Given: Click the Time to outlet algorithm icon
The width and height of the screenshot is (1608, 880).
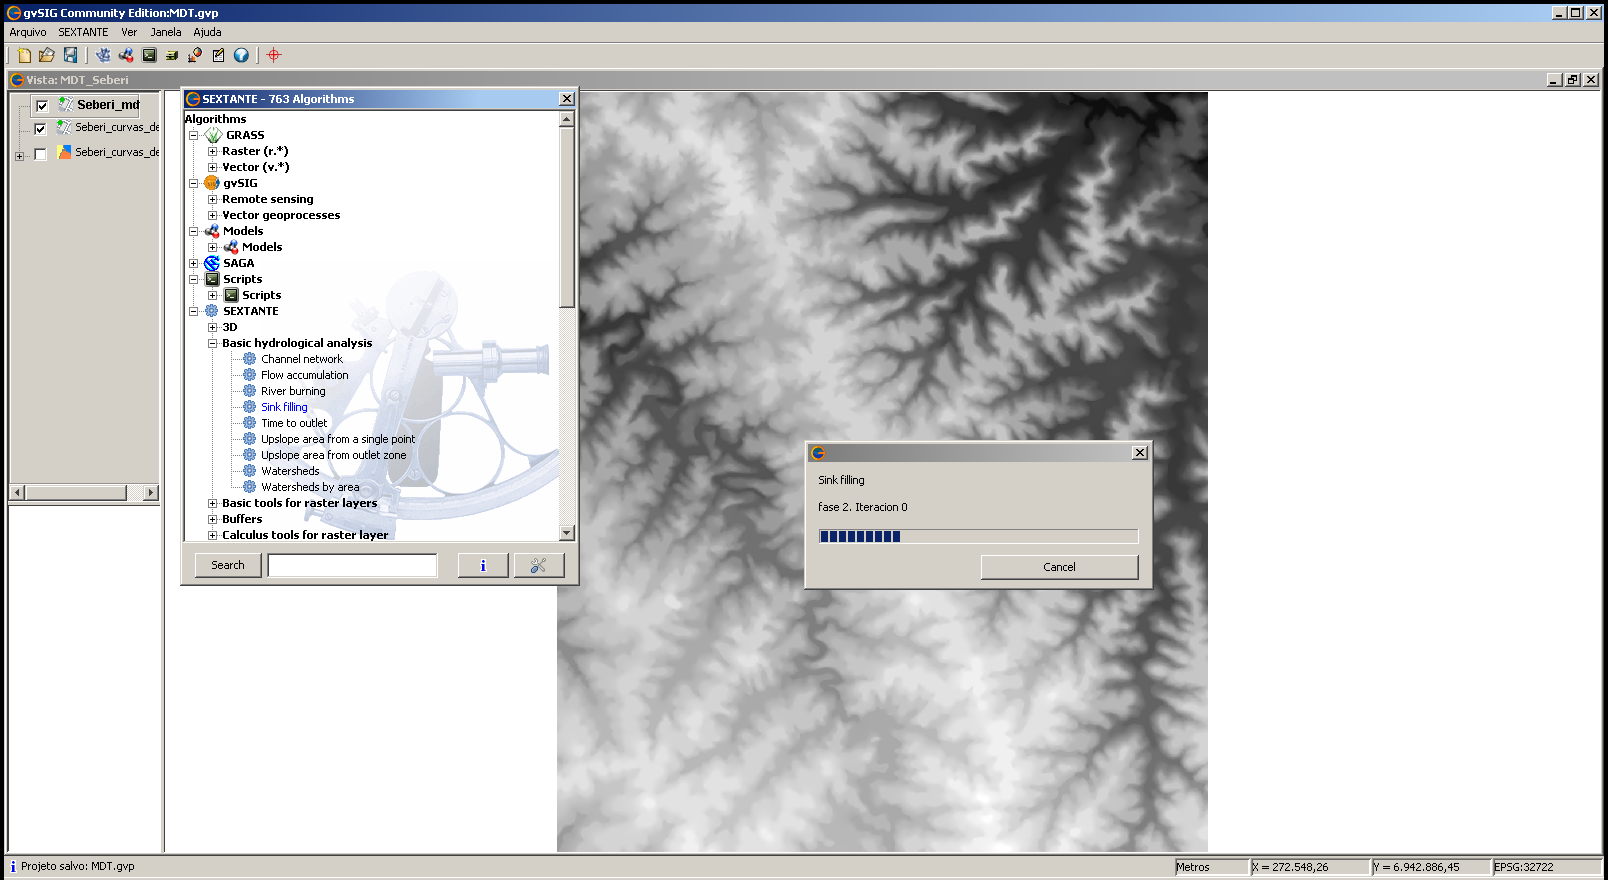Looking at the screenshot, I should (x=250, y=423).
